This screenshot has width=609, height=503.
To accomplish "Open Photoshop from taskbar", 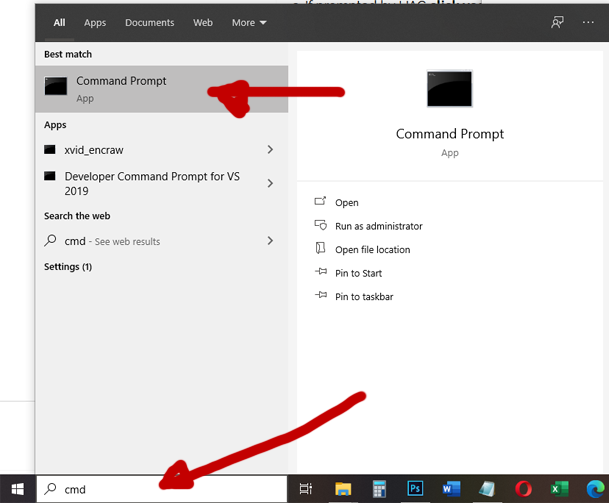I will (x=415, y=488).
